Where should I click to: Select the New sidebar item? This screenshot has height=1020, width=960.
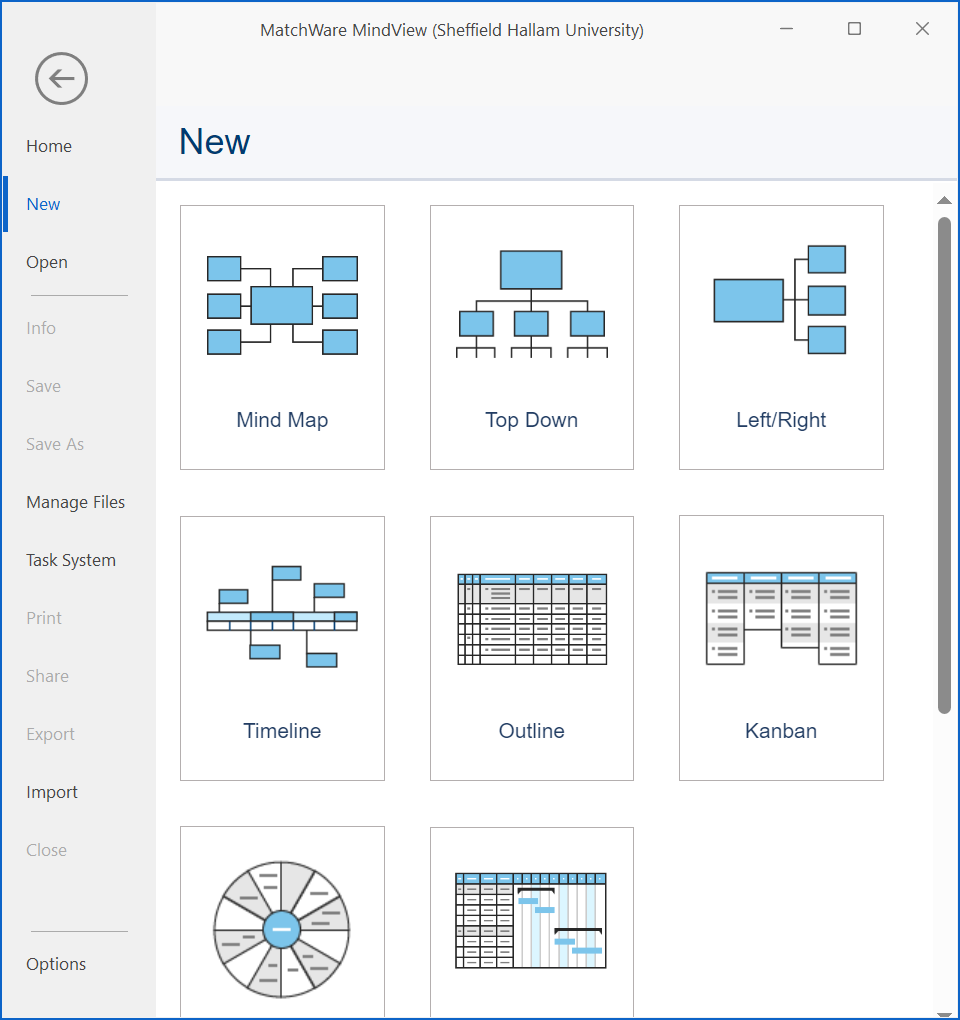(43, 204)
